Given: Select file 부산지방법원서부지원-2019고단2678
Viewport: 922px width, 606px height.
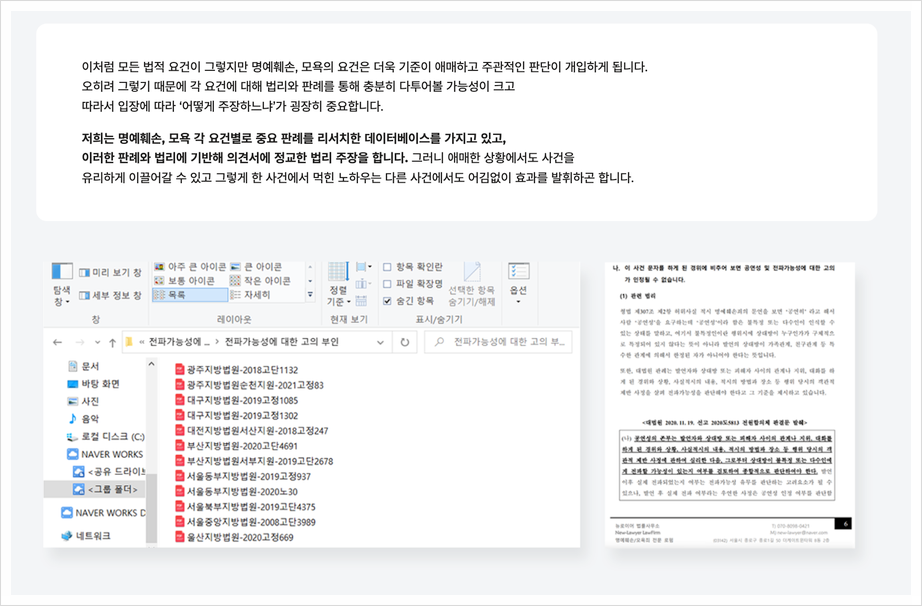Looking at the screenshot, I should (254, 461).
